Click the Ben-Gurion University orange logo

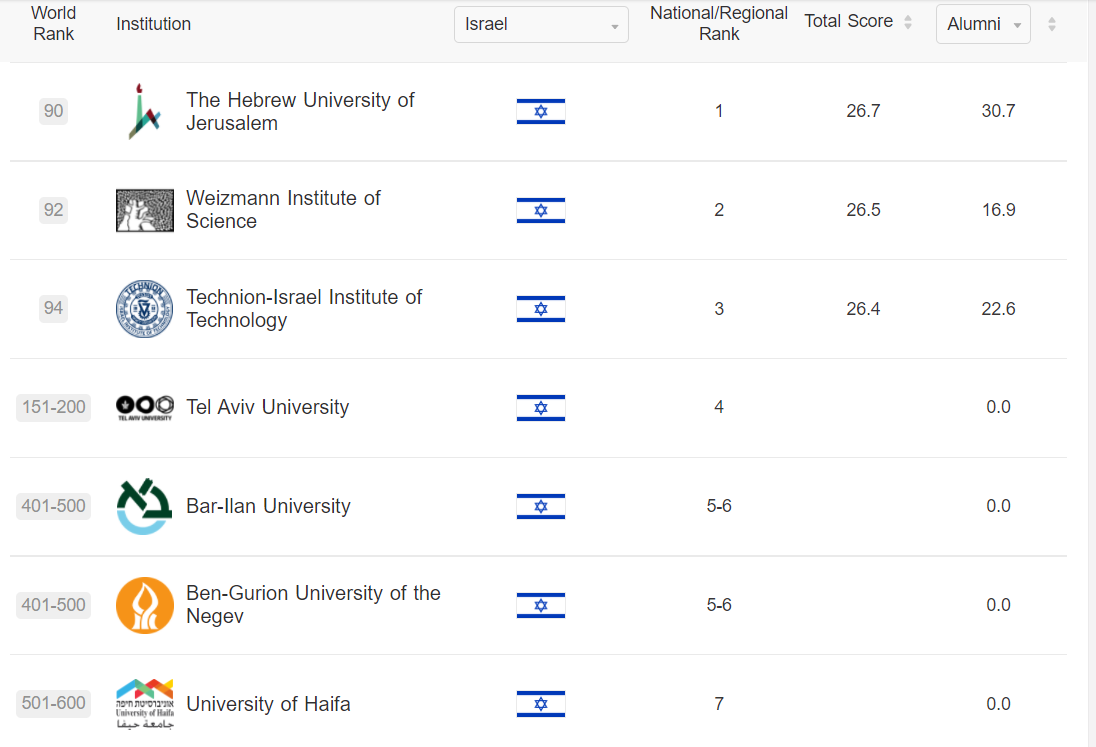145,605
